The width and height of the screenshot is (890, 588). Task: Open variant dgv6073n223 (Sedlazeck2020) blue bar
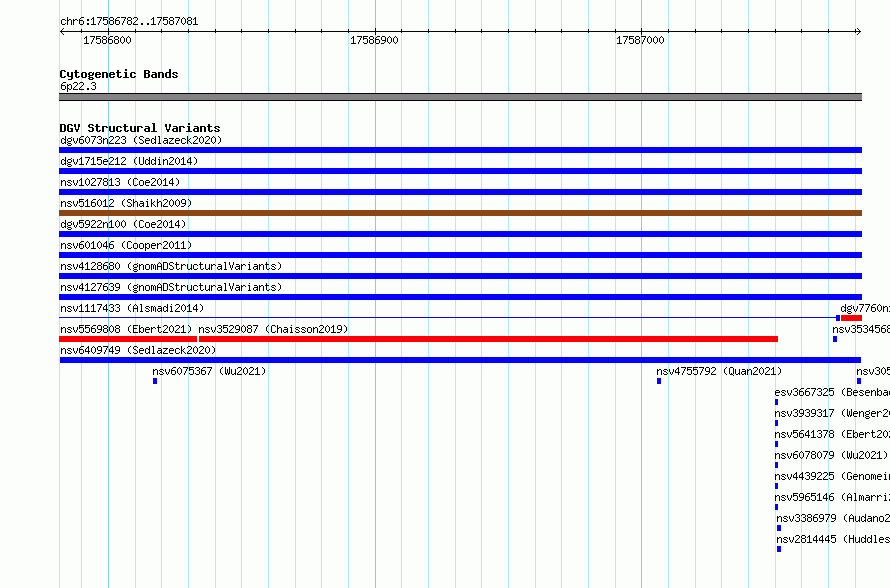pos(460,150)
